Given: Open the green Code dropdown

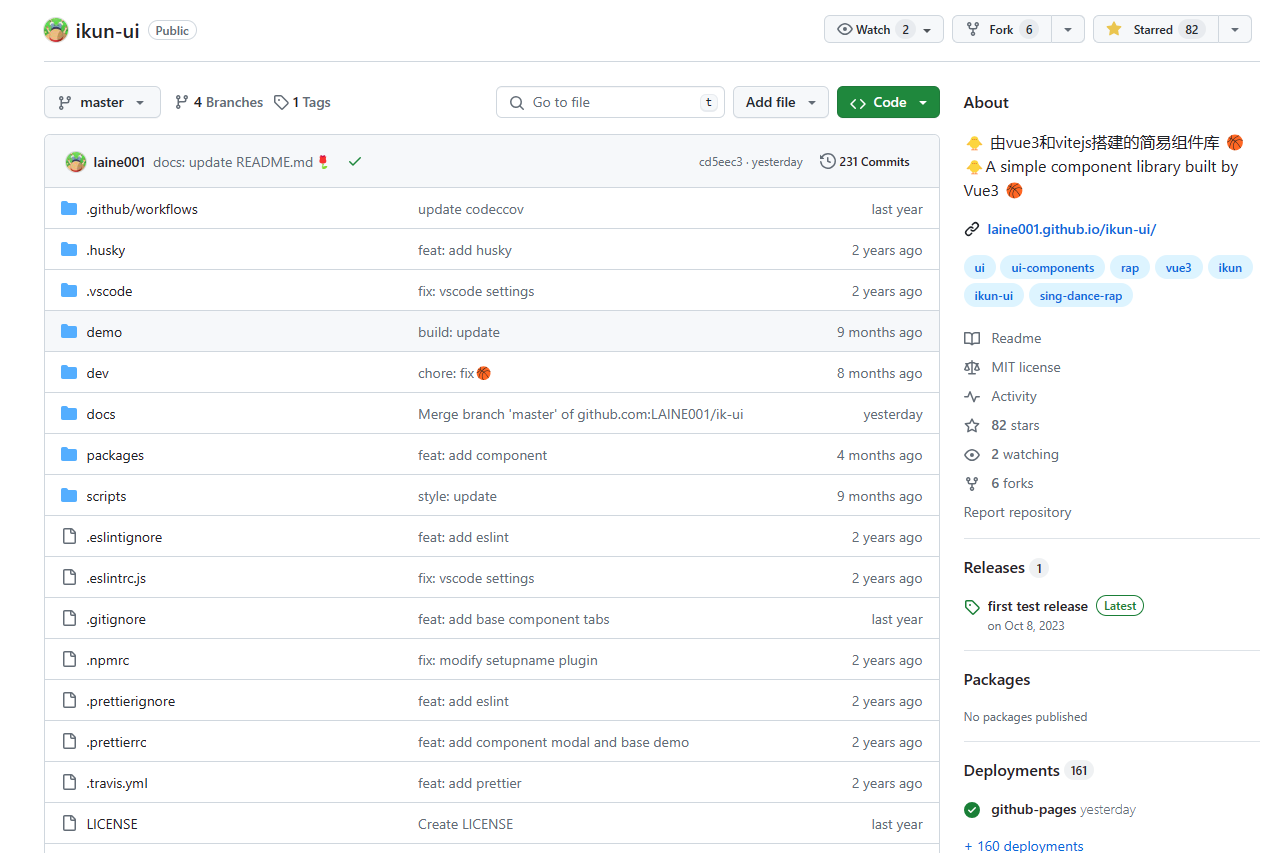Looking at the screenshot, I should pyautogui.click(x=888, y=102).
